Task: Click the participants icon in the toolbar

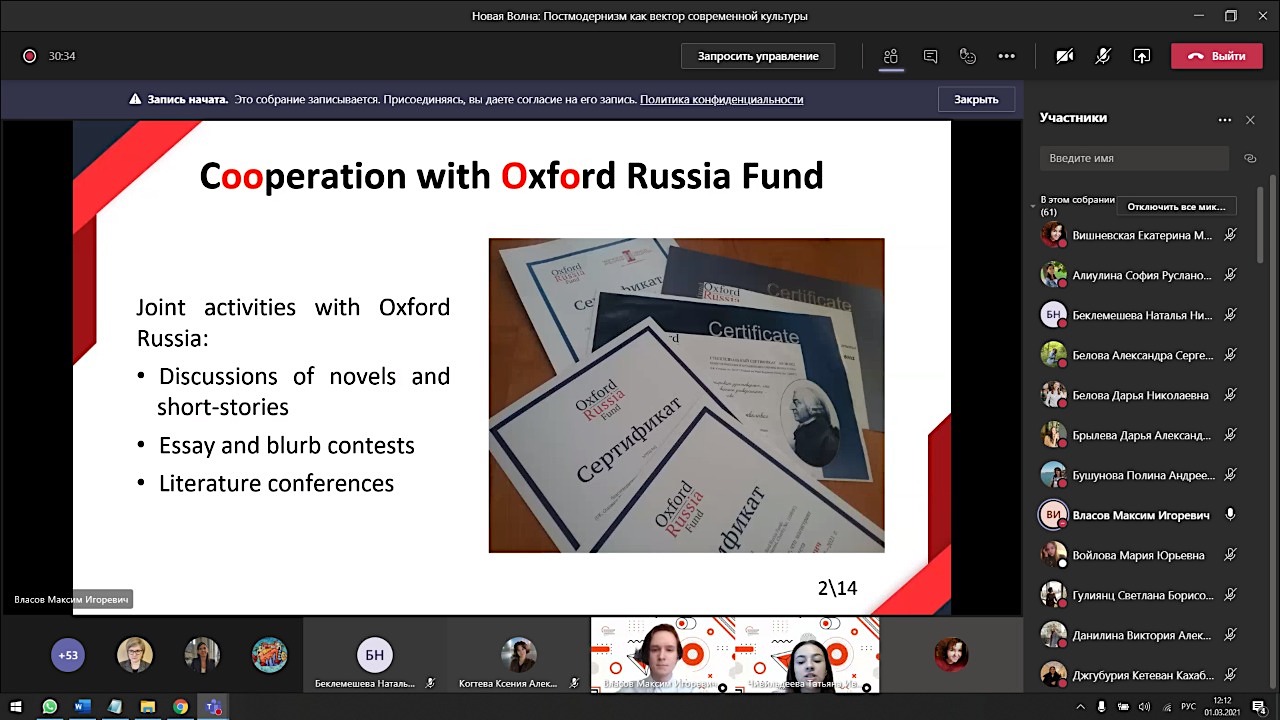Action: (x=891, y=56)
